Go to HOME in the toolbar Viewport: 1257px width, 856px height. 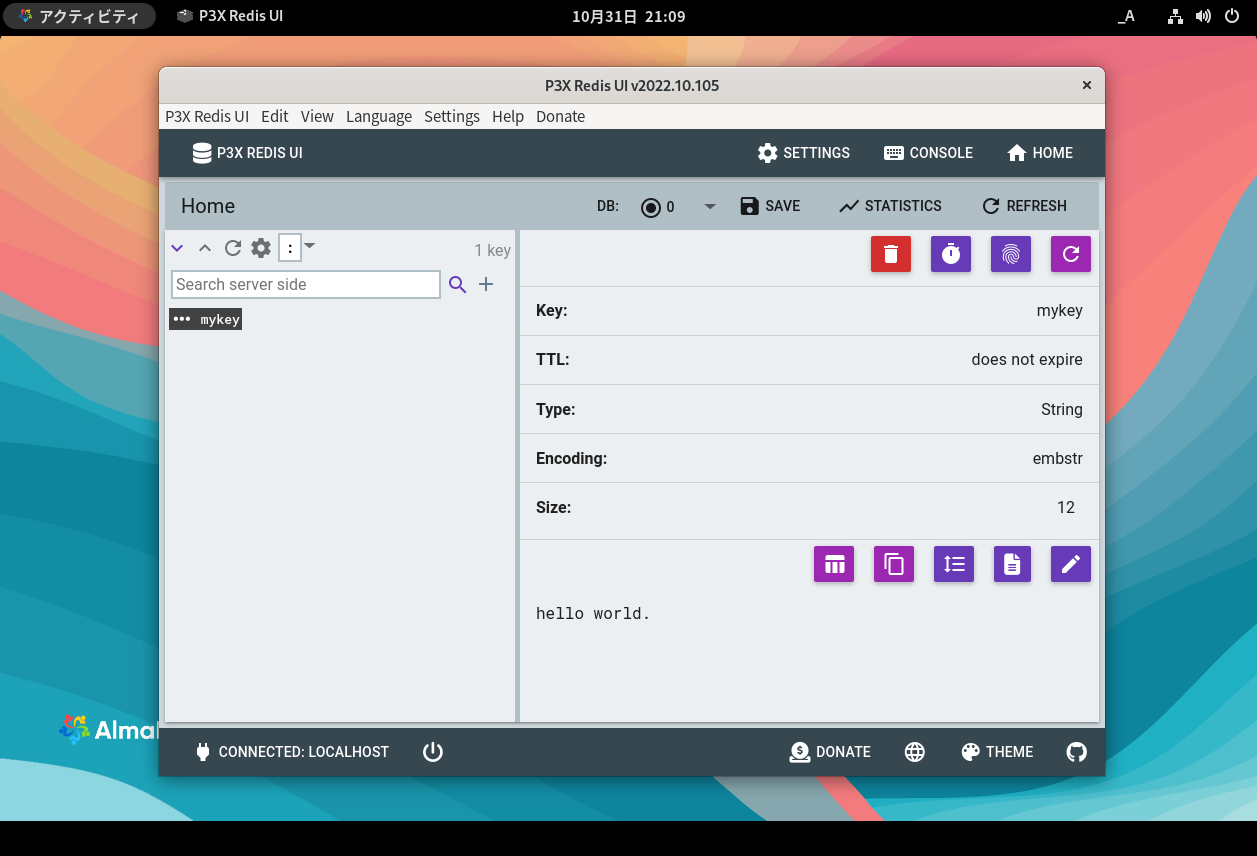coord(1040,153)
